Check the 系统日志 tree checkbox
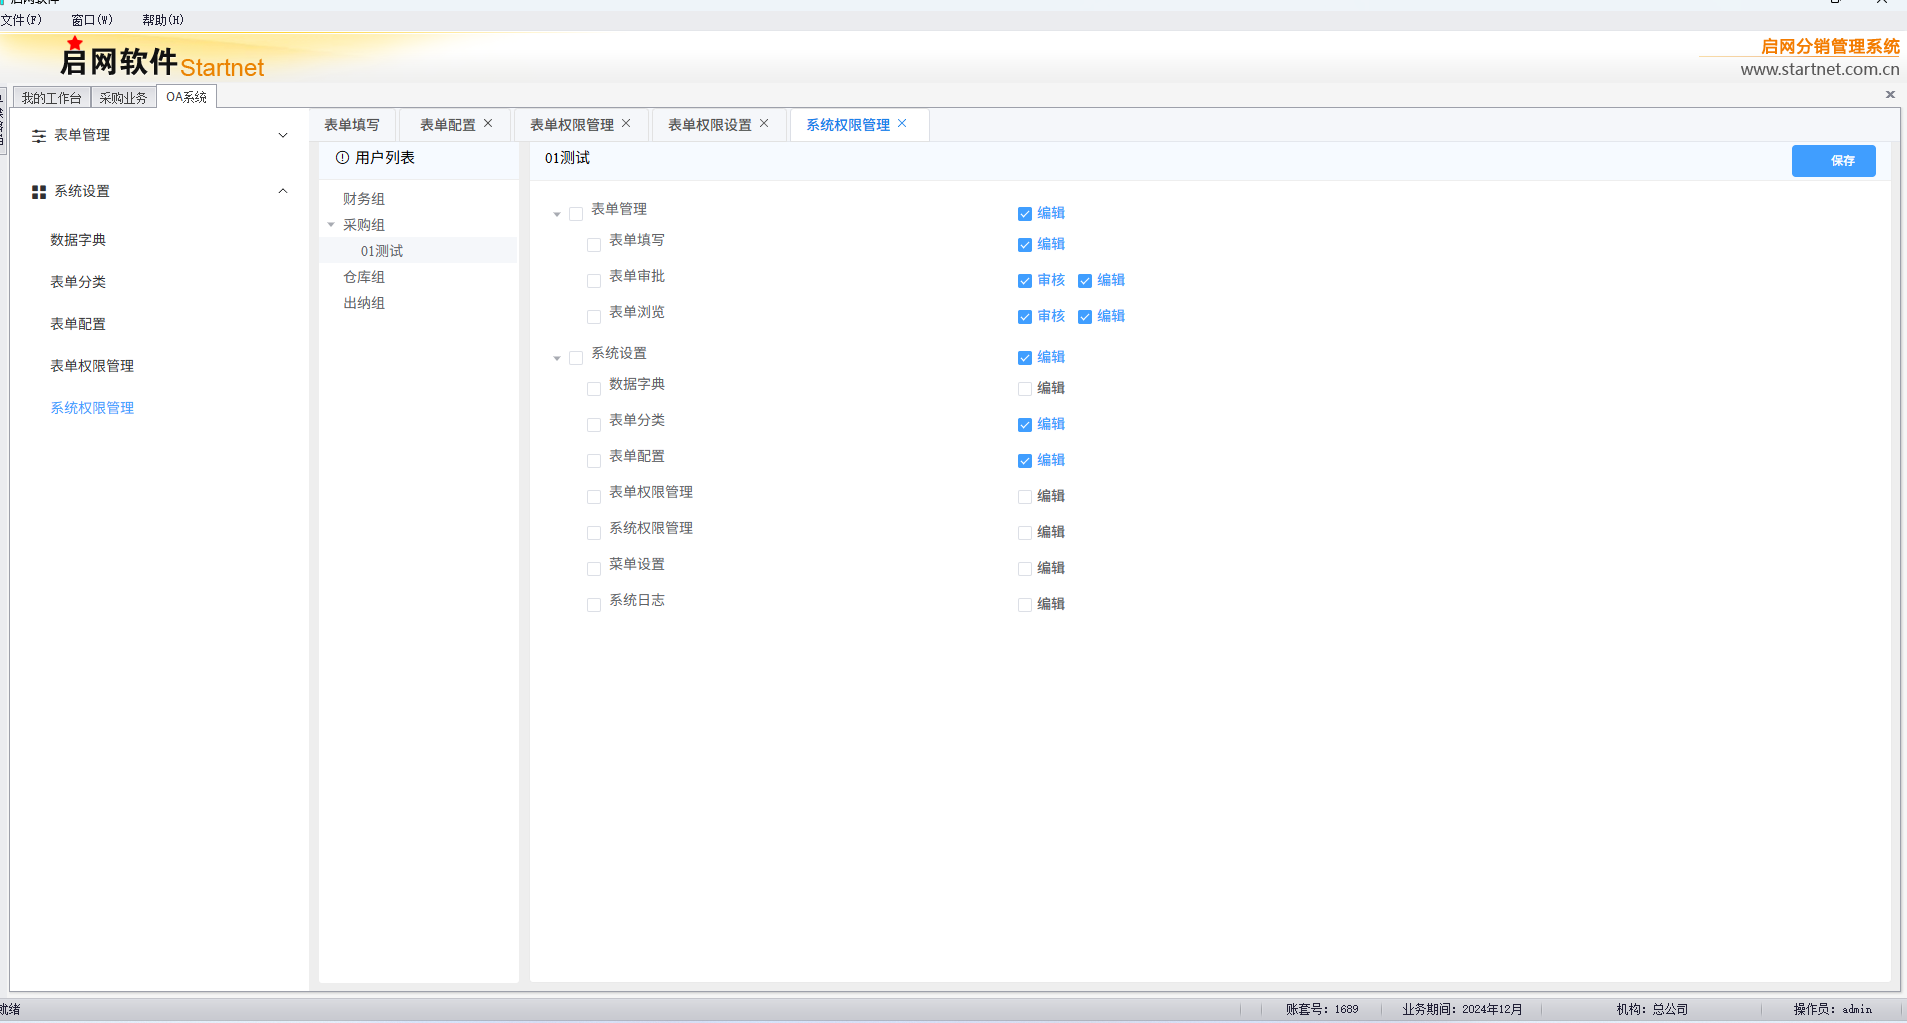Image resolution: width=1907 pixels, height=1023 pixels. tap(594, 605)
